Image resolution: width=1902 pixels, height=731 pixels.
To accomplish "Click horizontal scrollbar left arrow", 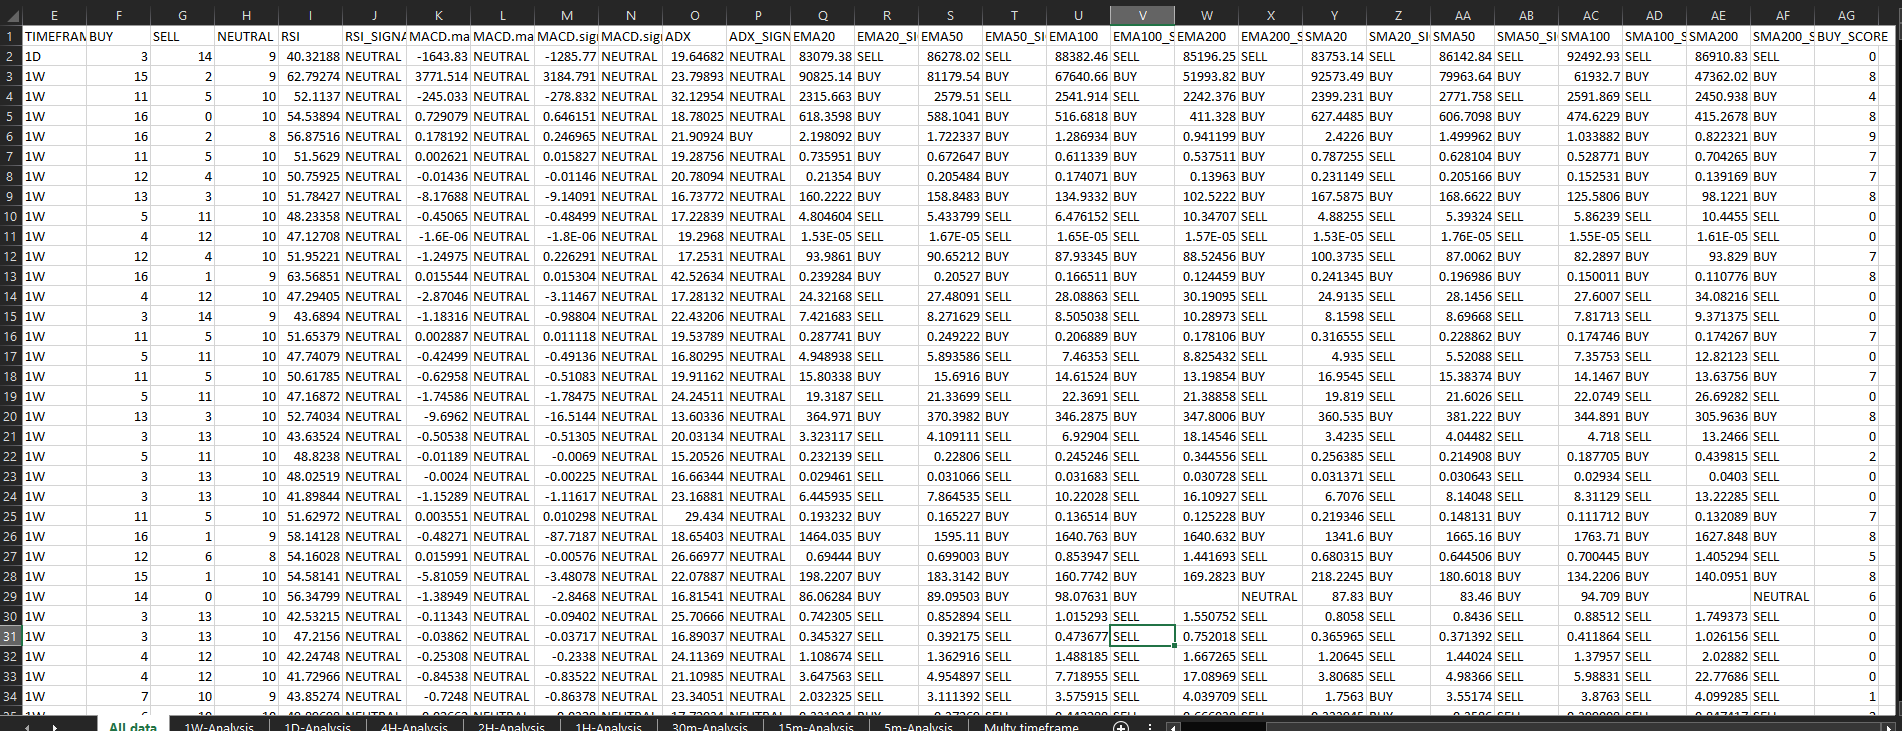I will (1173, 727).
